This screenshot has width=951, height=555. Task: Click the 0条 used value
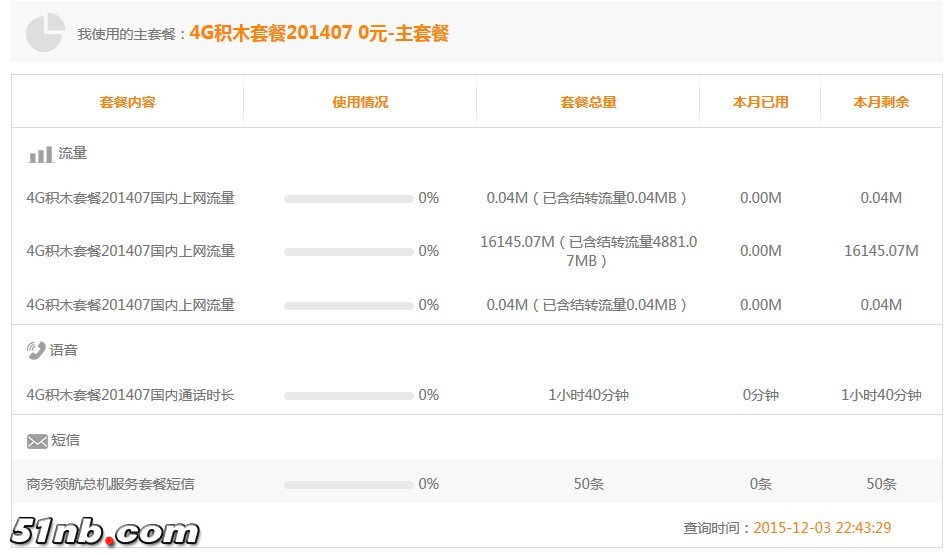coord(761,484)
